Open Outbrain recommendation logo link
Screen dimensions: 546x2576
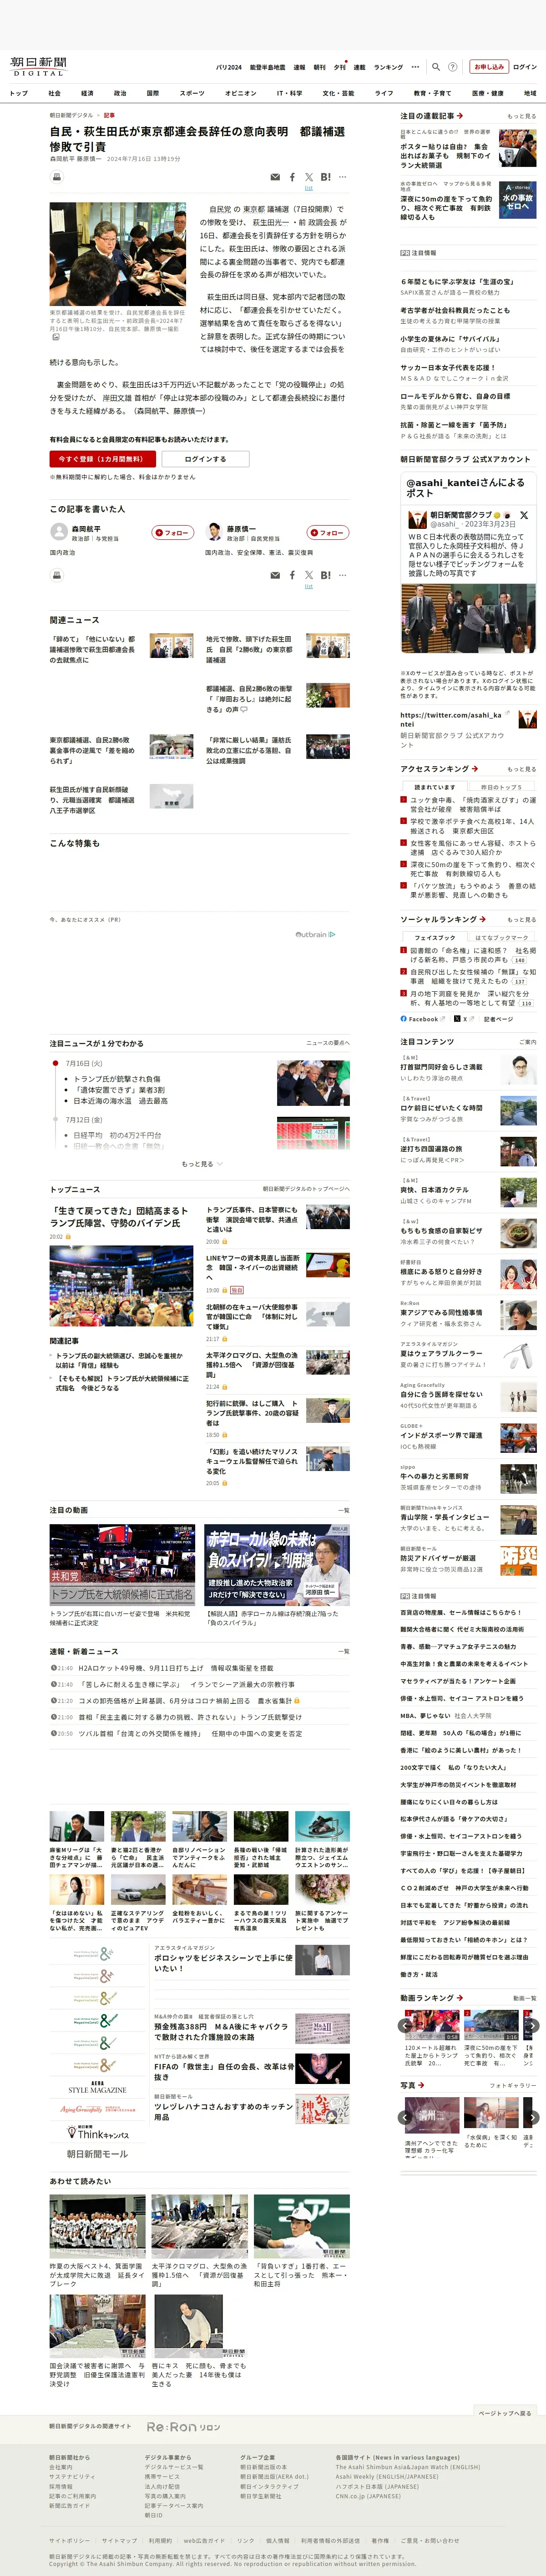[x=315, y=934]
